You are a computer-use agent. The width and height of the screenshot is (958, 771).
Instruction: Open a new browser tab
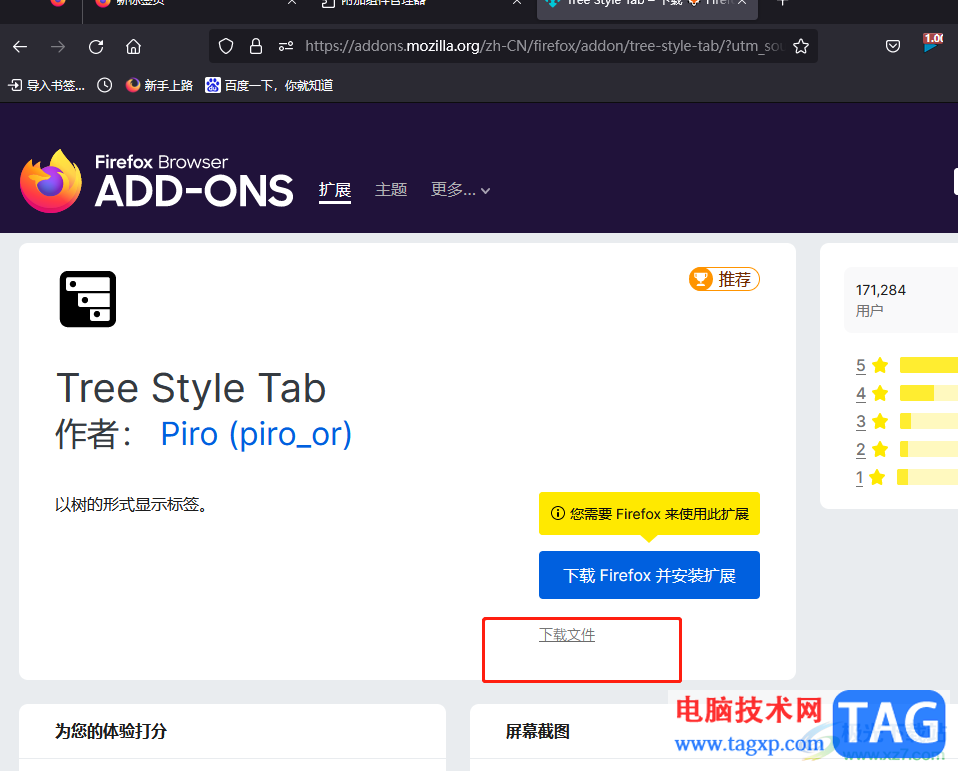782,3
